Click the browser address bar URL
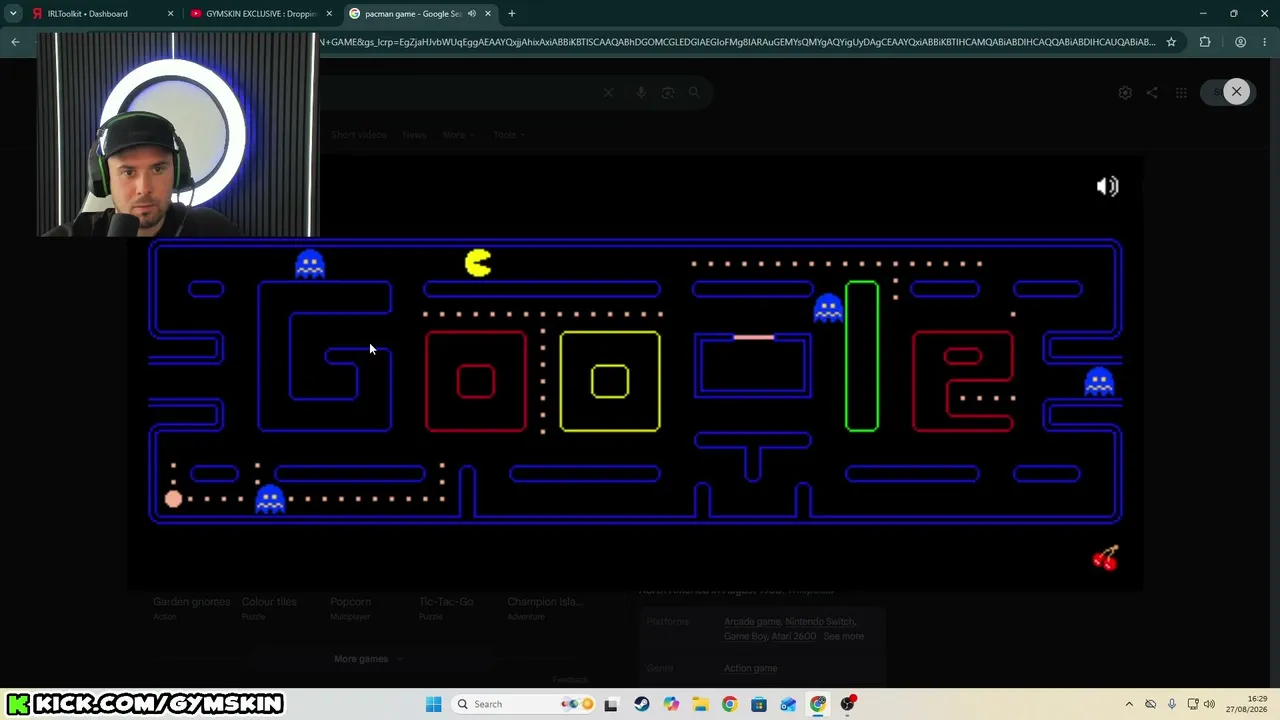This screenshot has width=1280, height=720. click(738, 42)
